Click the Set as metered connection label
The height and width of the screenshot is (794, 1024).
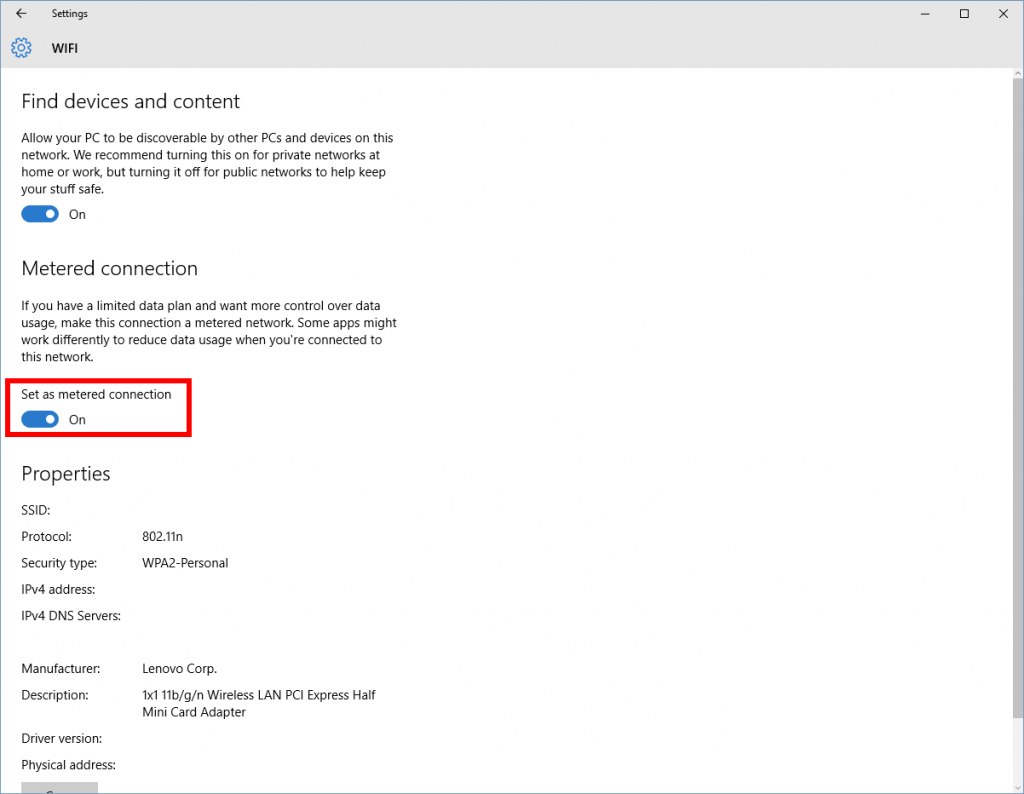pos(96,395)
